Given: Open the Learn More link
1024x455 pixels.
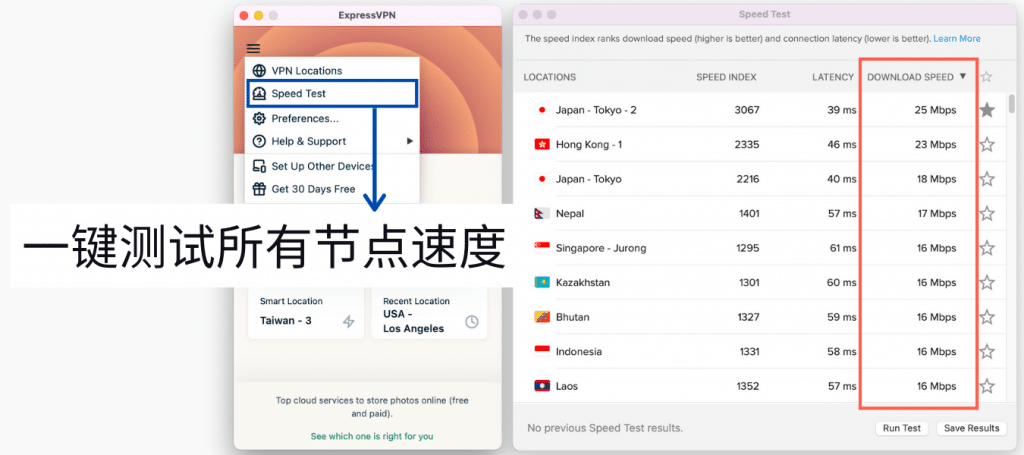Looking at the screenshot, I should [x=957, y=39].
